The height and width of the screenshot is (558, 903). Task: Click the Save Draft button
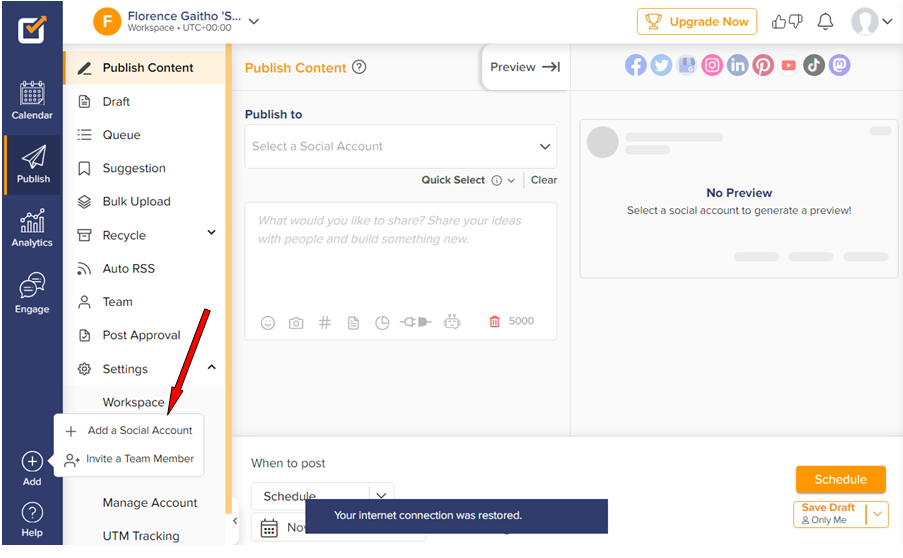click(829, 513)
